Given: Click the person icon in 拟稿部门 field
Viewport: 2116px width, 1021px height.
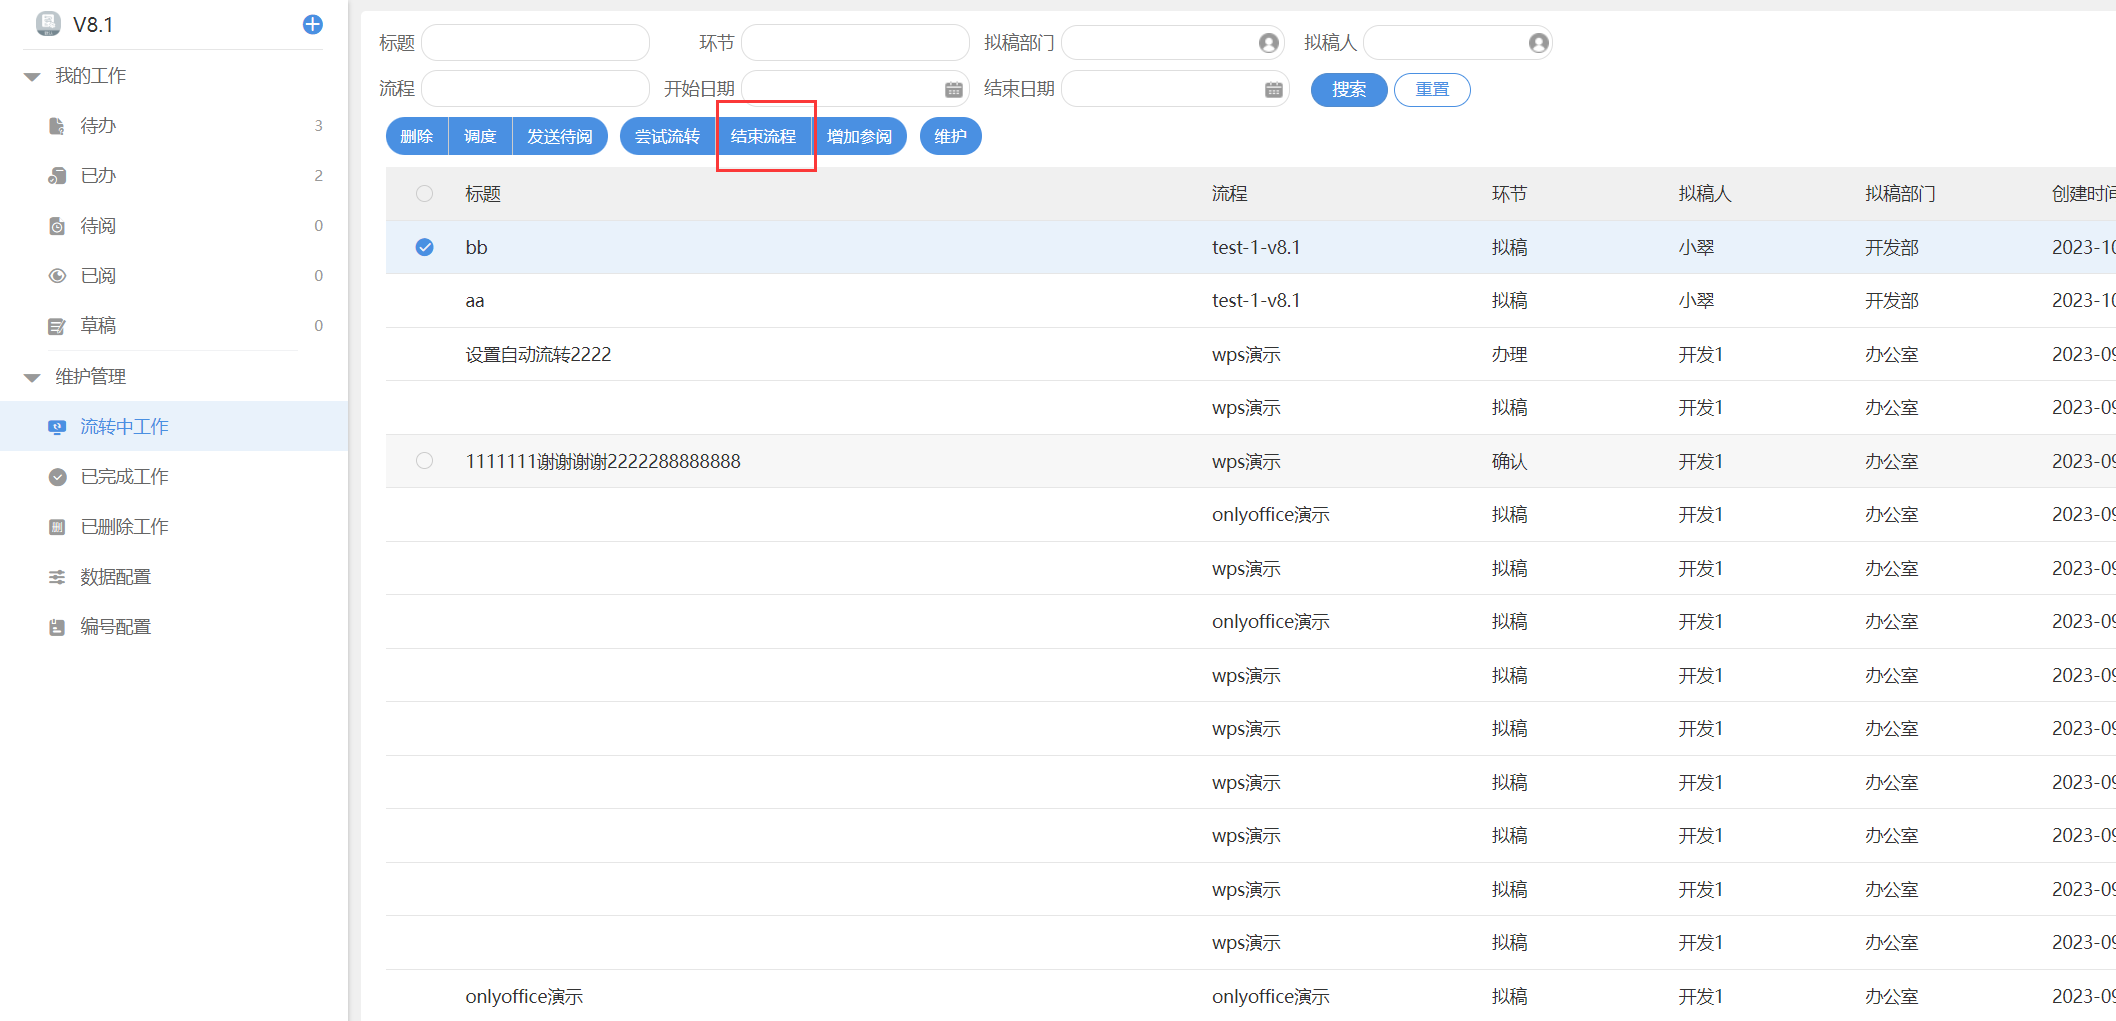Looking at the screenshot, I should click(x=1269, y=43).
